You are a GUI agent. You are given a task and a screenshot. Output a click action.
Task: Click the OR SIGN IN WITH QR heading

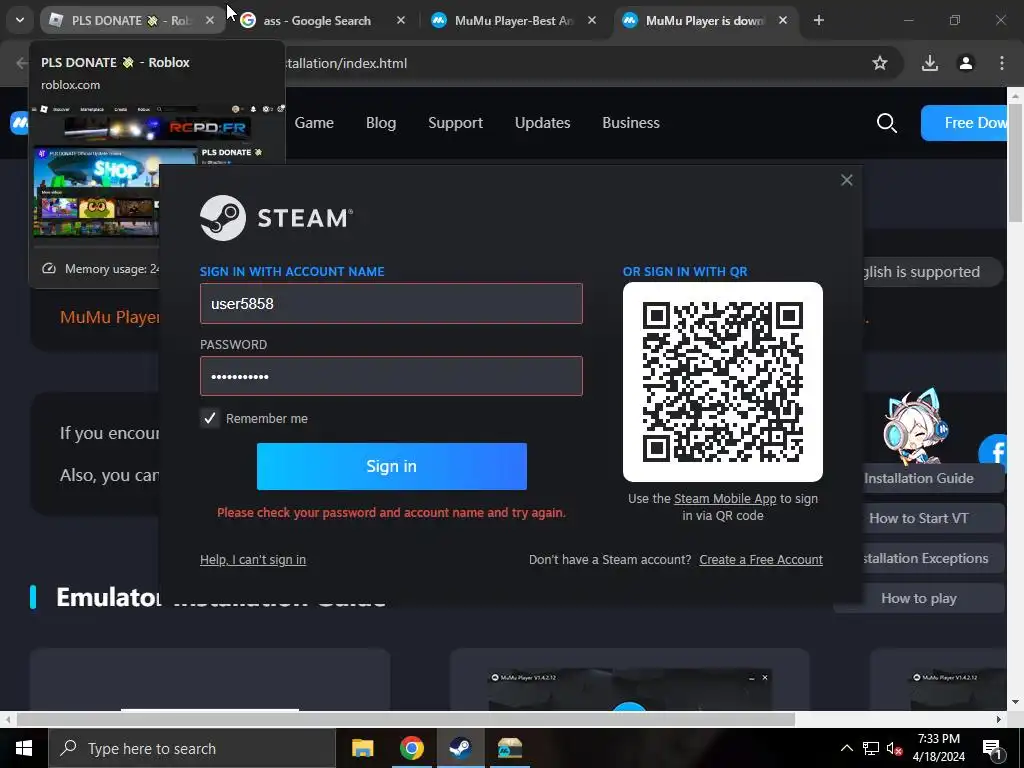(x=685, y=272)
